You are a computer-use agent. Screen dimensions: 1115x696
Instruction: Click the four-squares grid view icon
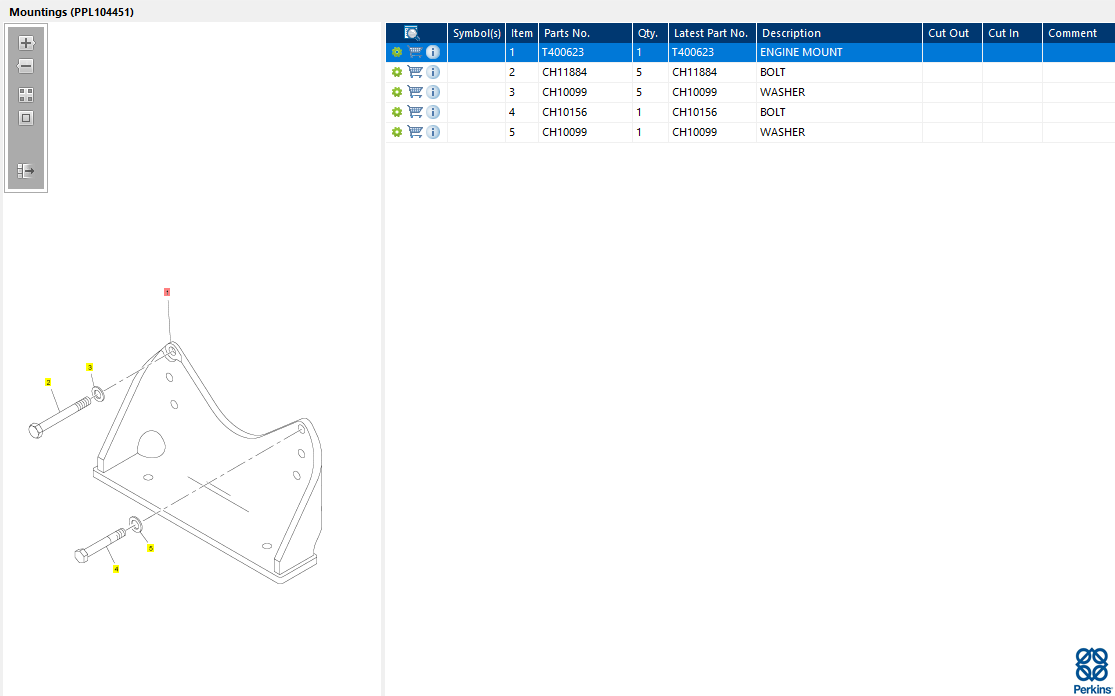tap(26, 95)
